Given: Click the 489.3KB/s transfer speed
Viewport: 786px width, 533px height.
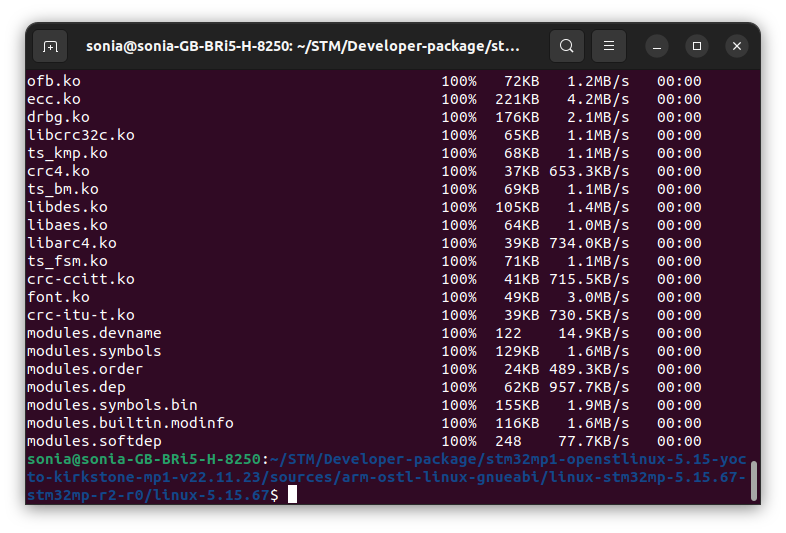Looking at the screenshot, I should 589,370.
